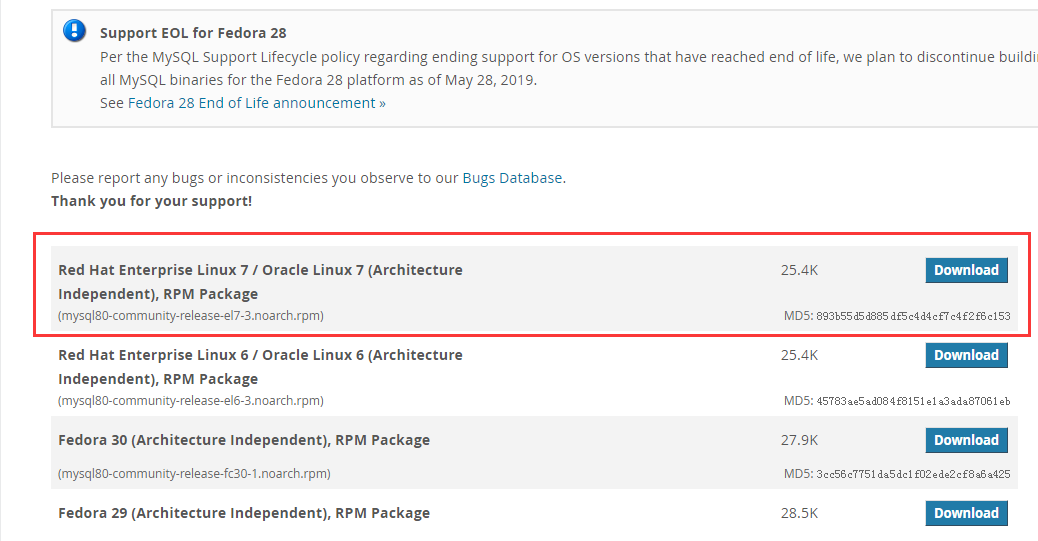Click the 25.4K size in the RHEL 6 row

click(x=799, y=355)
